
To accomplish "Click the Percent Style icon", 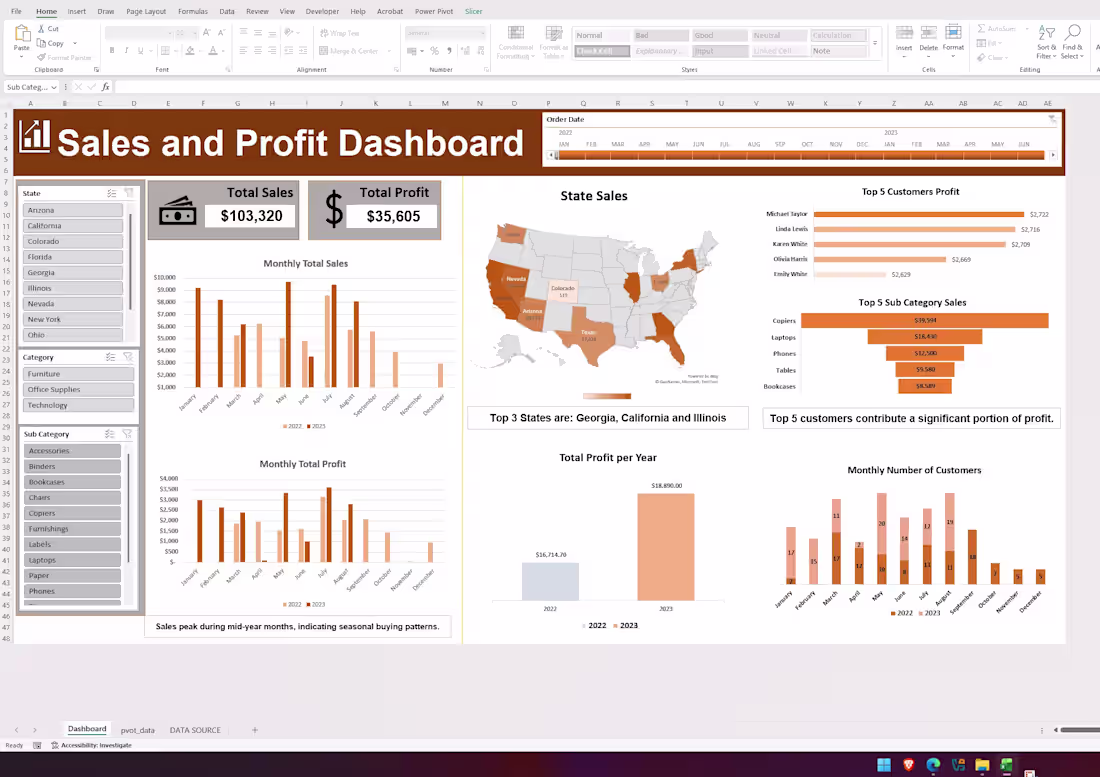I will pos(434,50).
